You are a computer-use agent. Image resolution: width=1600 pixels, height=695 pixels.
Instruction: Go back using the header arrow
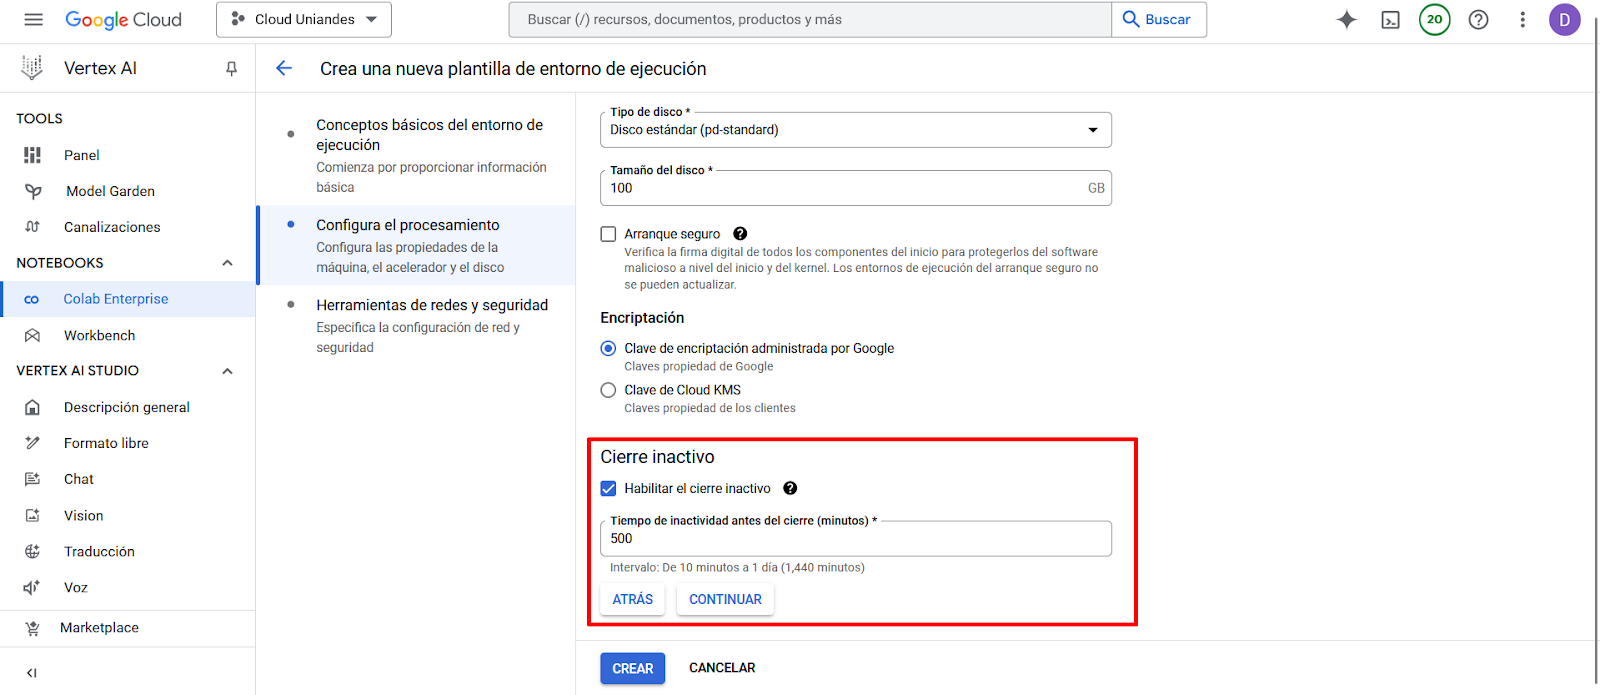[284, 68]
